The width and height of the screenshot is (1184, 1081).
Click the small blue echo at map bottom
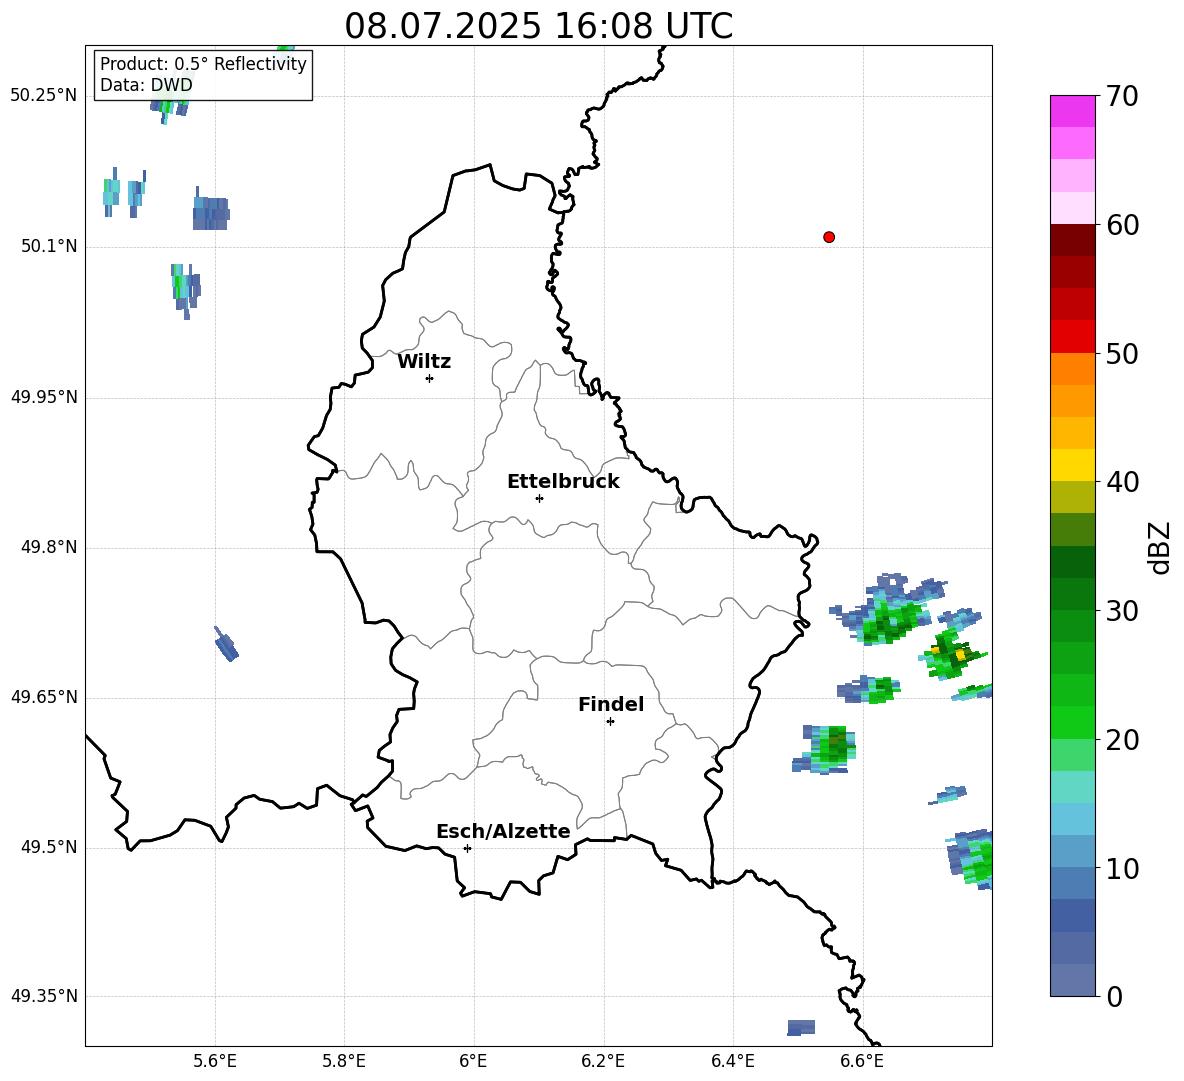801,1027
